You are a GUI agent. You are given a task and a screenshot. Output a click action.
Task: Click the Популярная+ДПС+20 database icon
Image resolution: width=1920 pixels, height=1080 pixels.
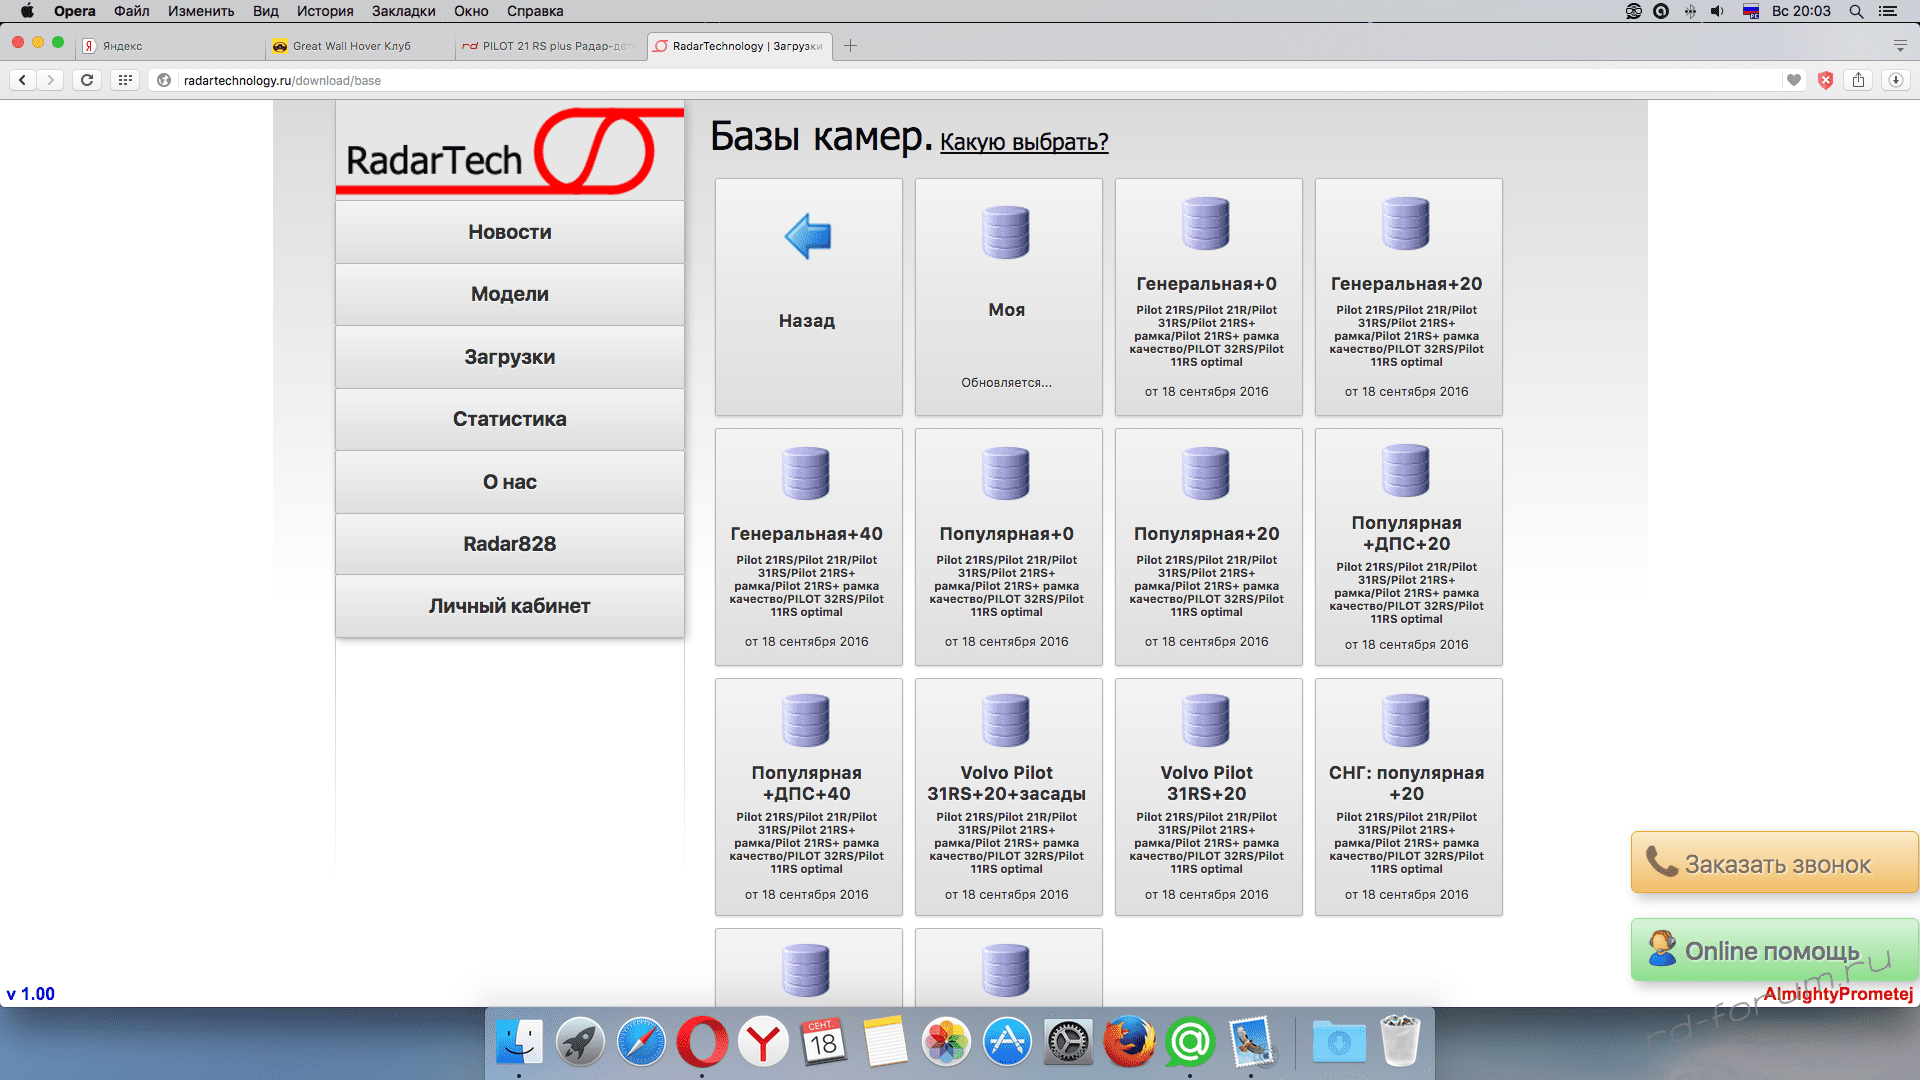point(1406,470)
